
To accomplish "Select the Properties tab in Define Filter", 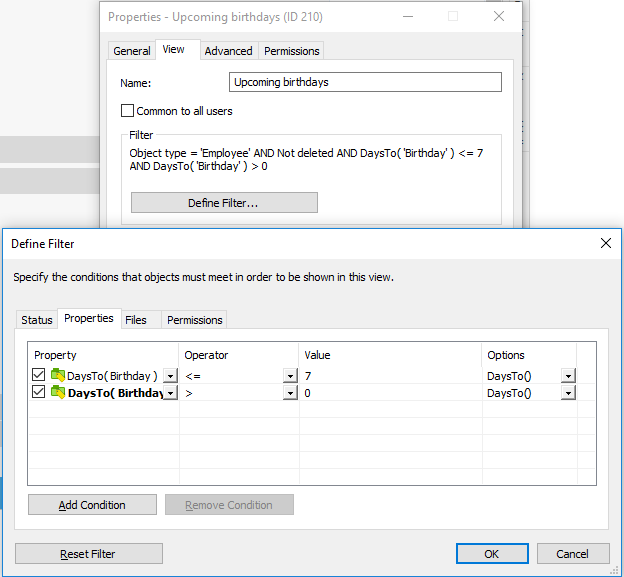I will tap(89, 318).
